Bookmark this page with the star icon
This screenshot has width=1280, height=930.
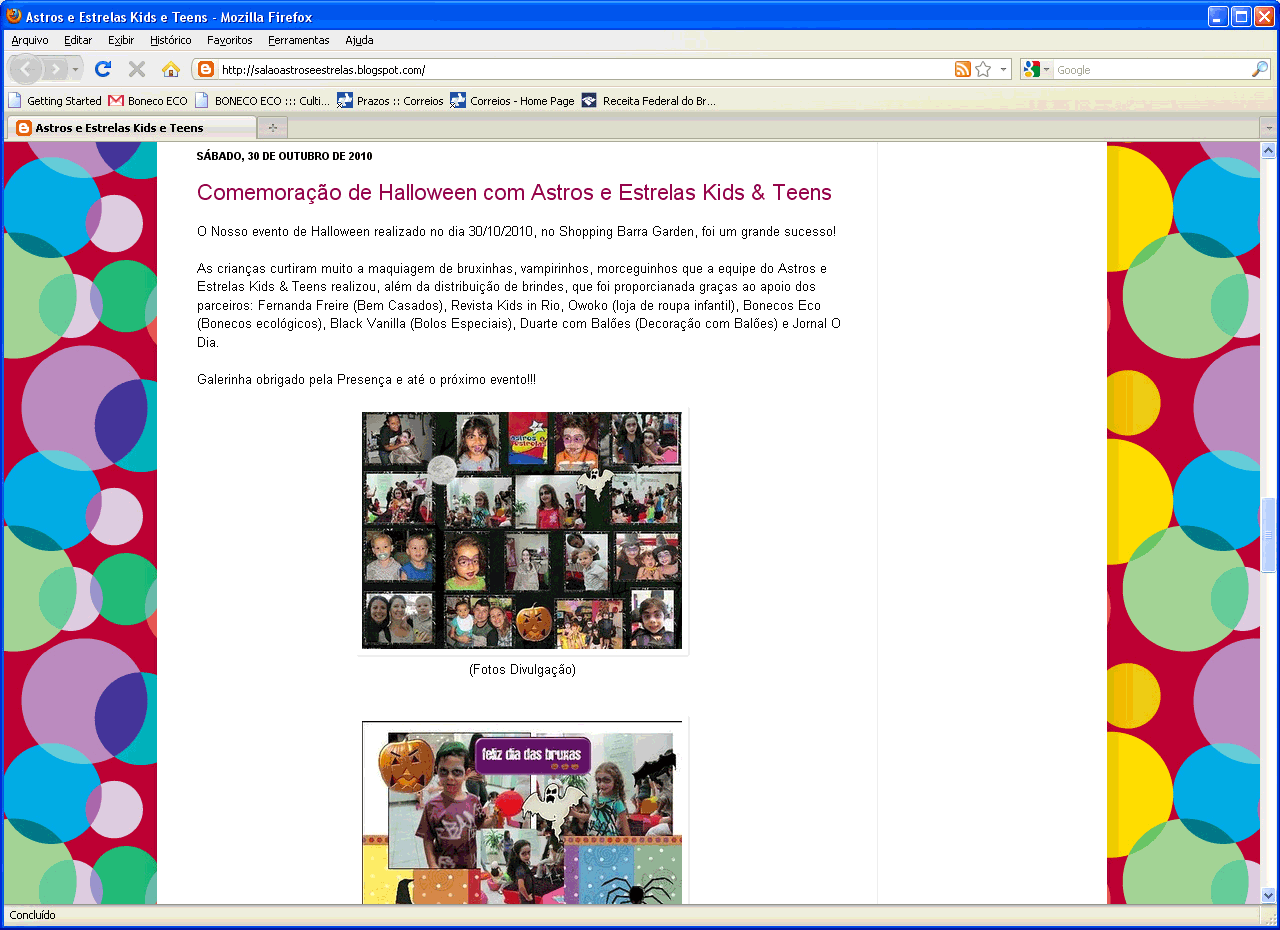coord(983,69)
